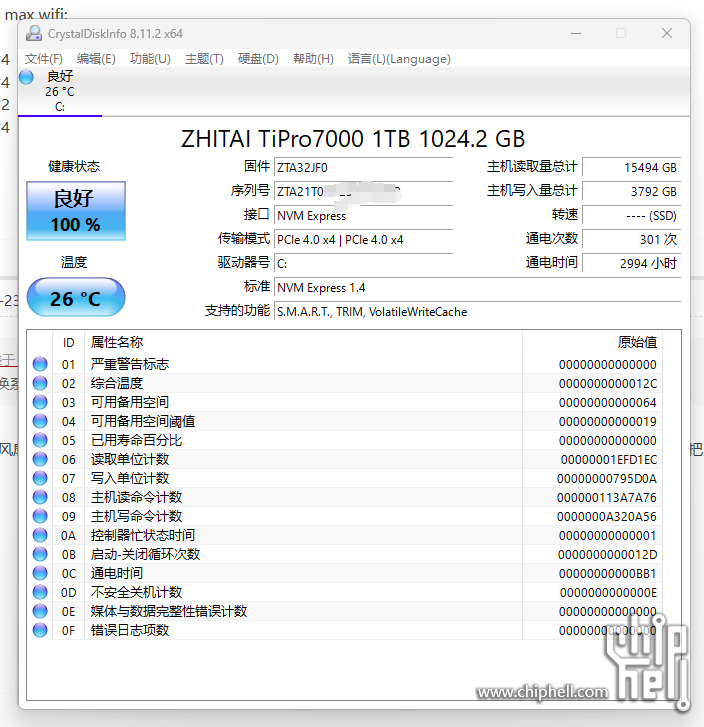The width and height of the screenshot is (704, 727).
Task: Open the 主题(T) menu
Action: [x=204, y=59]
